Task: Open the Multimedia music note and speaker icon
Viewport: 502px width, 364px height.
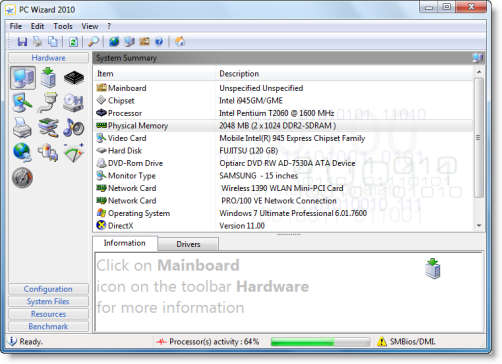Action: click(x=73, y=128)
